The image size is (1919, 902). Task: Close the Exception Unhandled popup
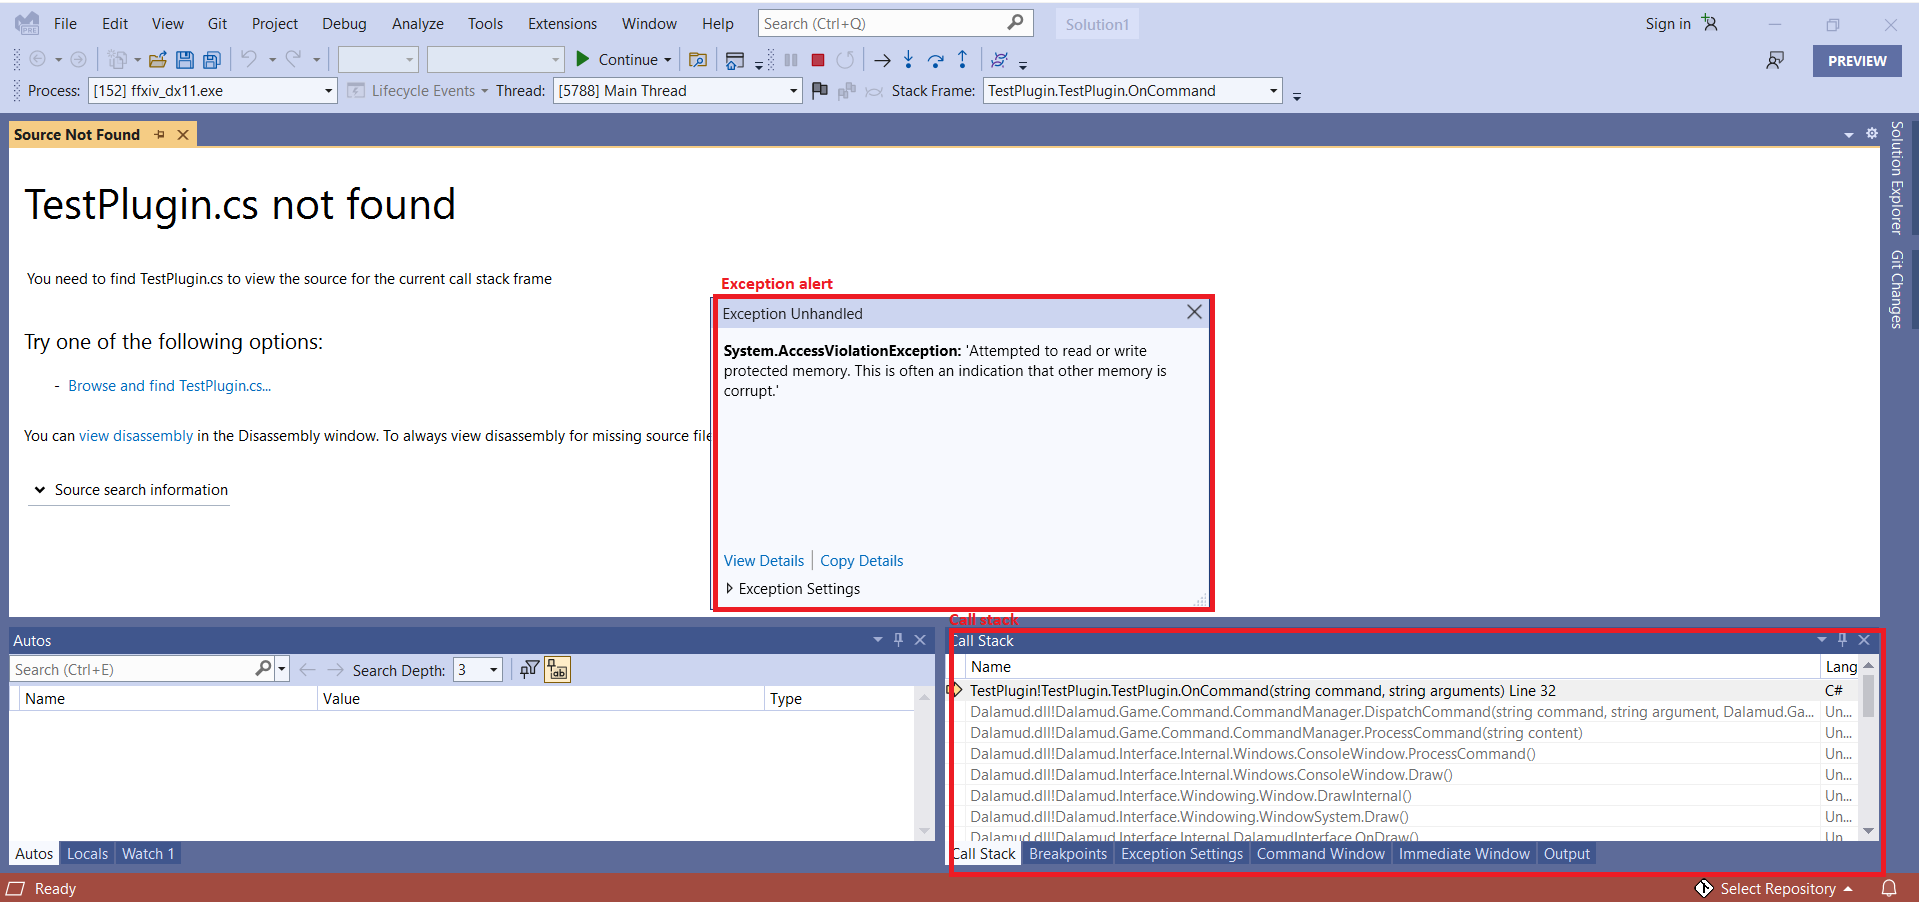(x=1194, y=312)
